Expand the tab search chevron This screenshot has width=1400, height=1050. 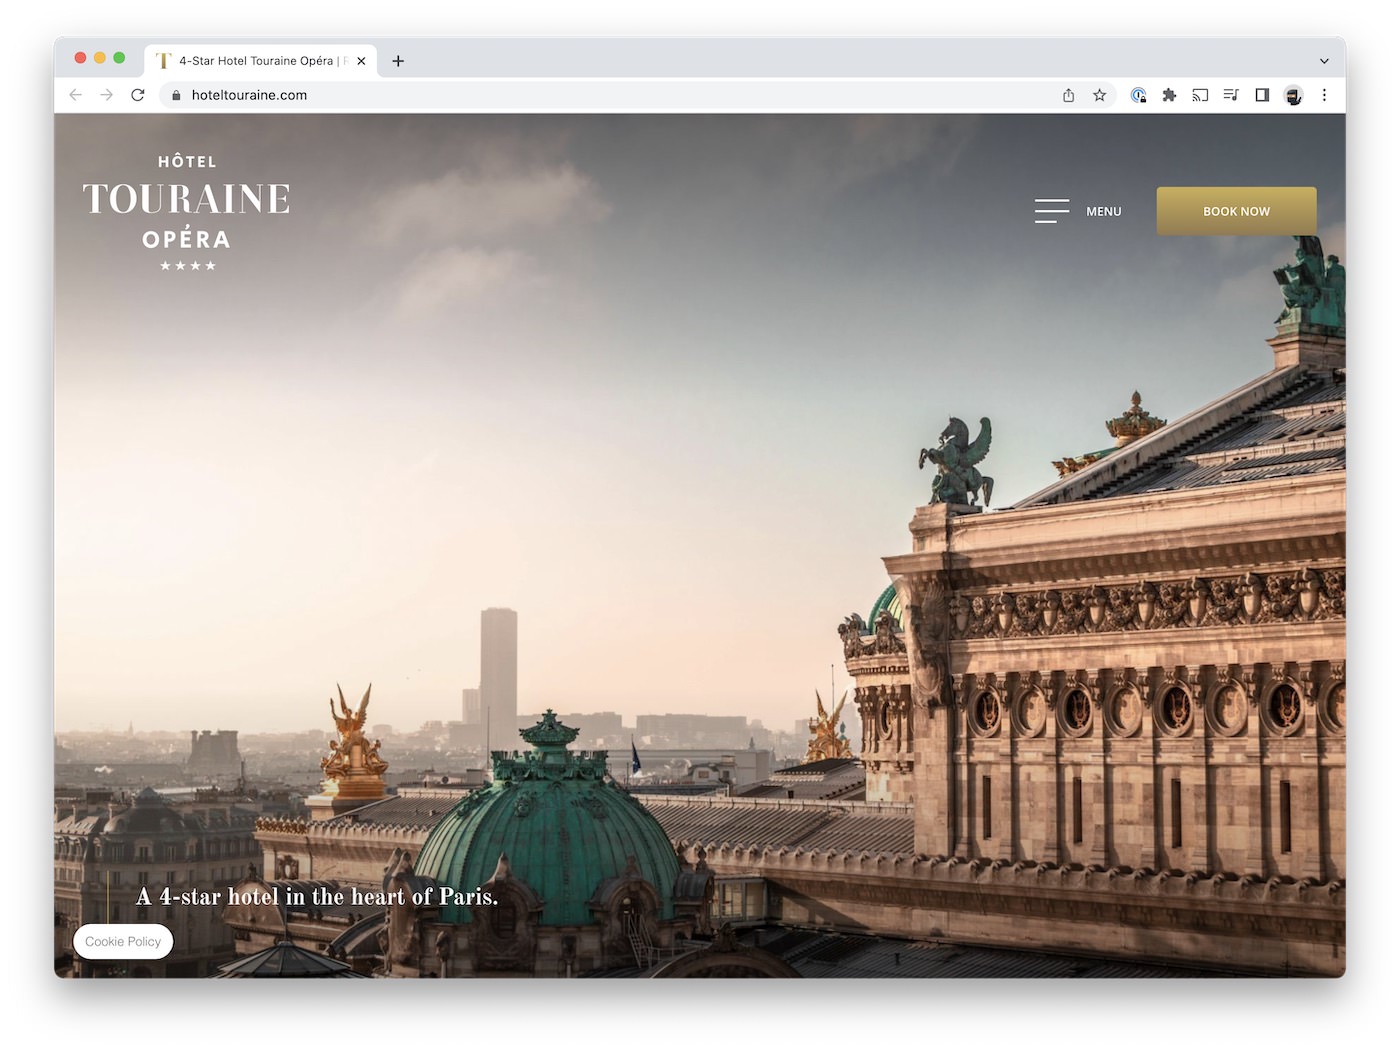click(x=1324, y=61)
